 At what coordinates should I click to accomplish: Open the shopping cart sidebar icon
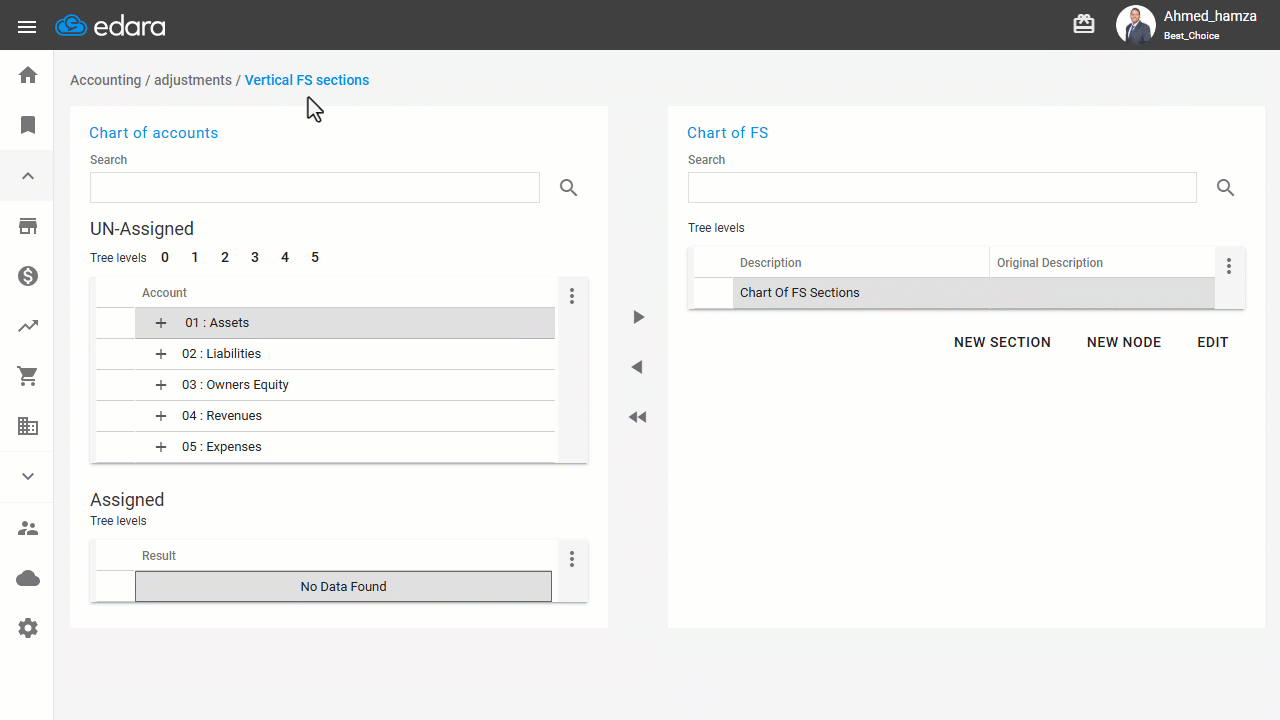(x=28, y=376)
